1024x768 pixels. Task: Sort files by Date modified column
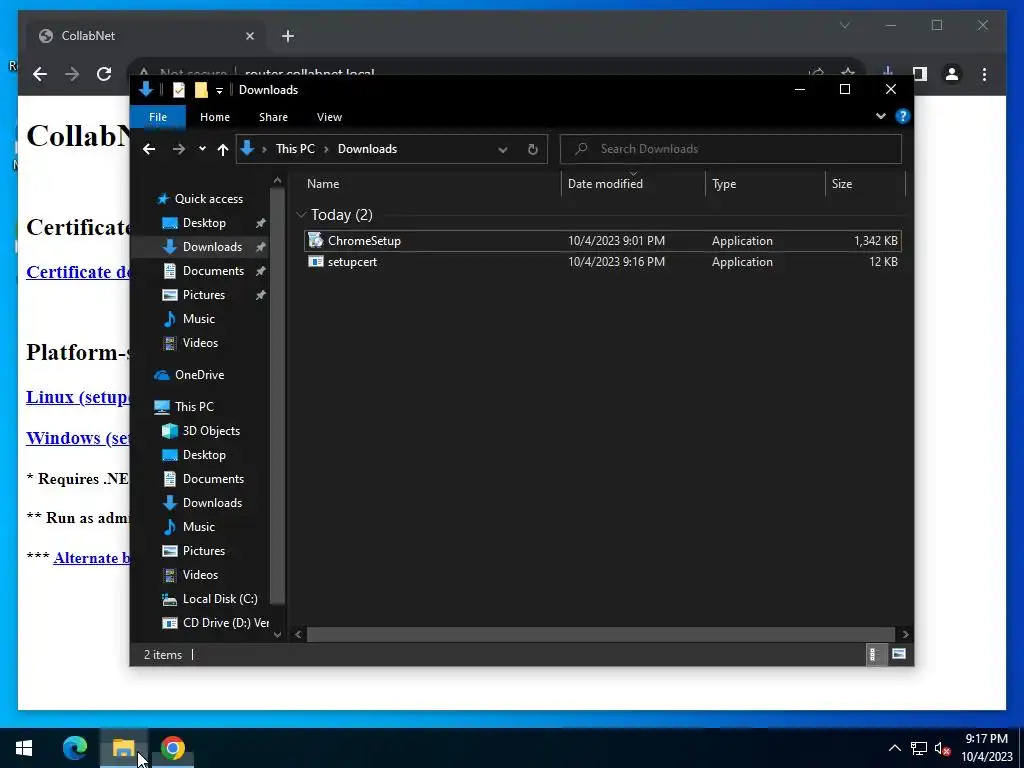coord(633,184)
